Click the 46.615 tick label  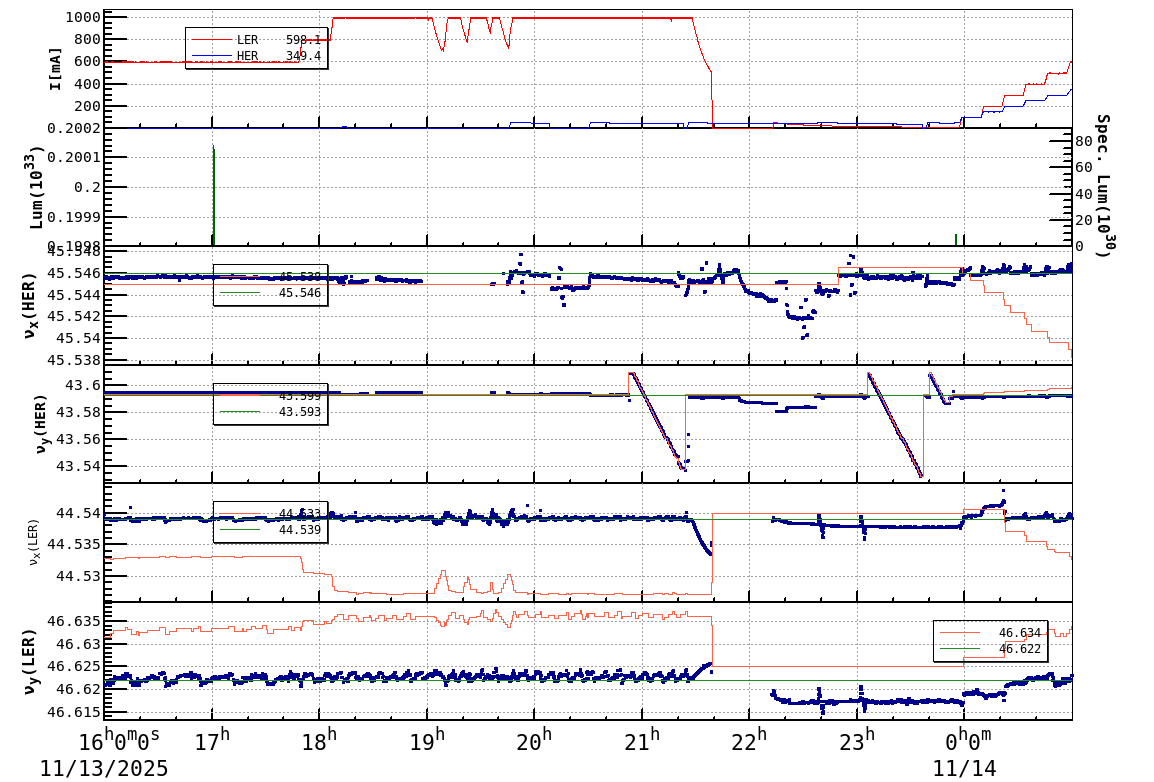click(74, 712)
